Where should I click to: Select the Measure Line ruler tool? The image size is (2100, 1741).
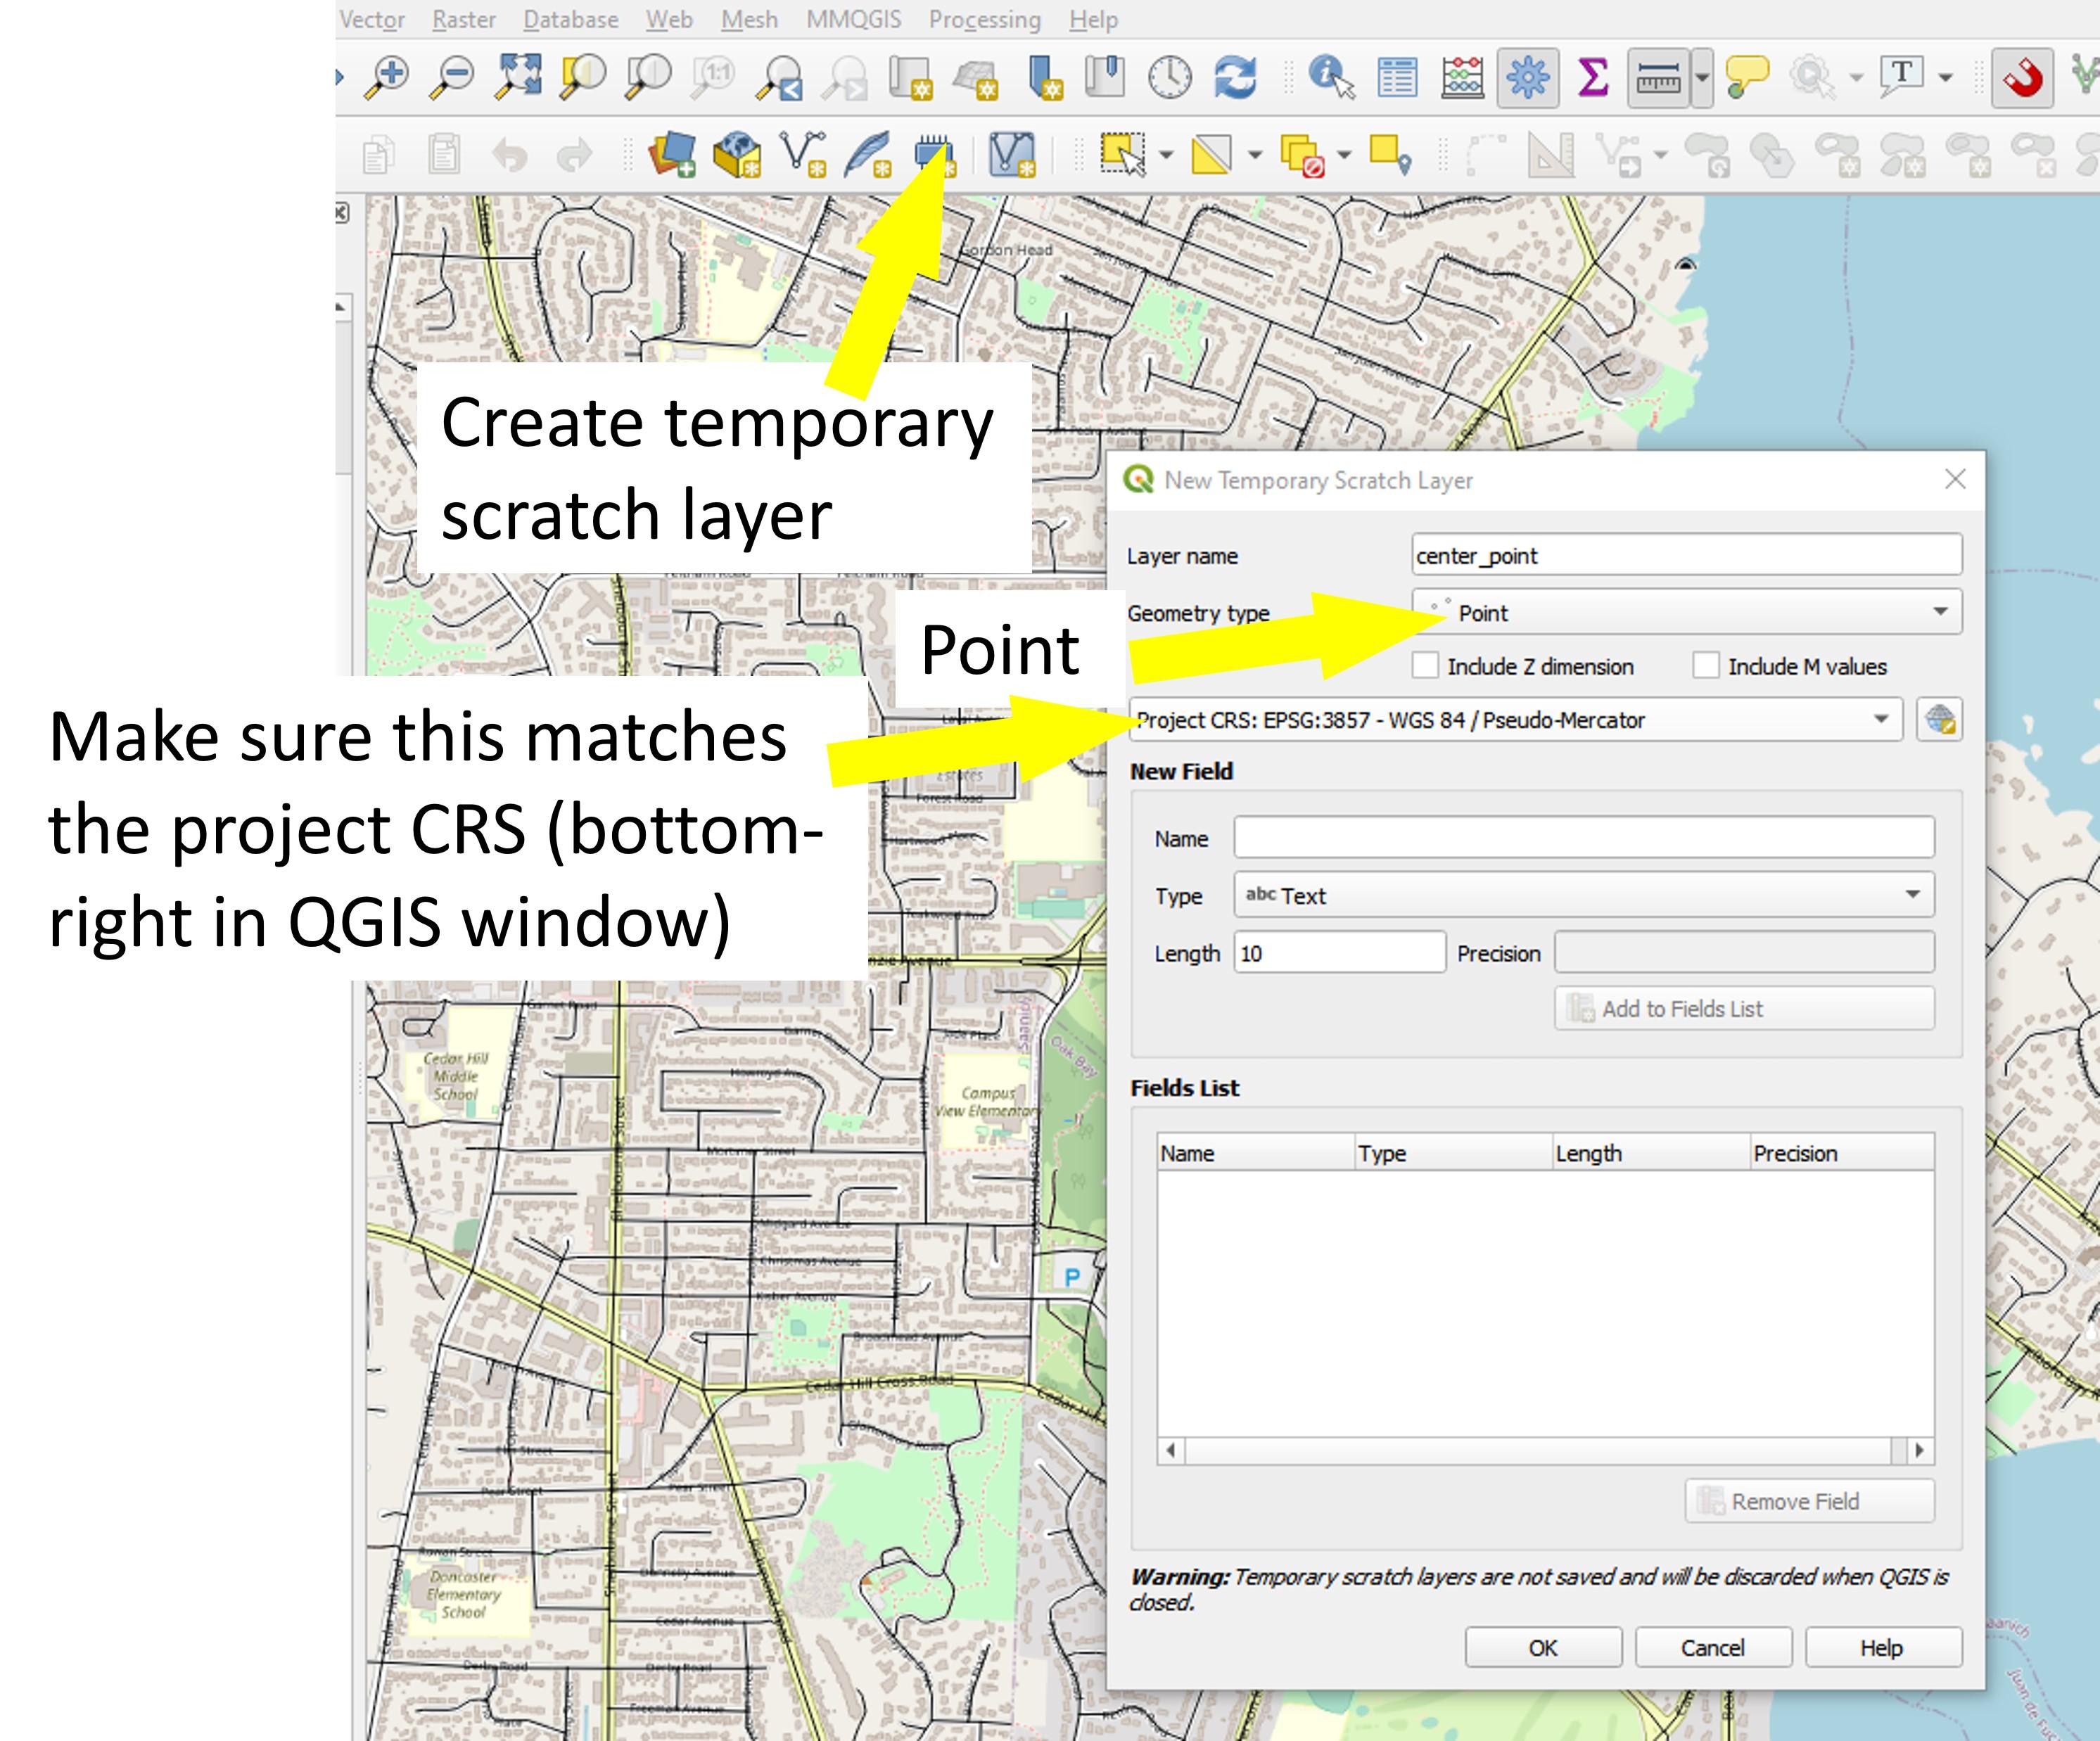[1658, 77]
